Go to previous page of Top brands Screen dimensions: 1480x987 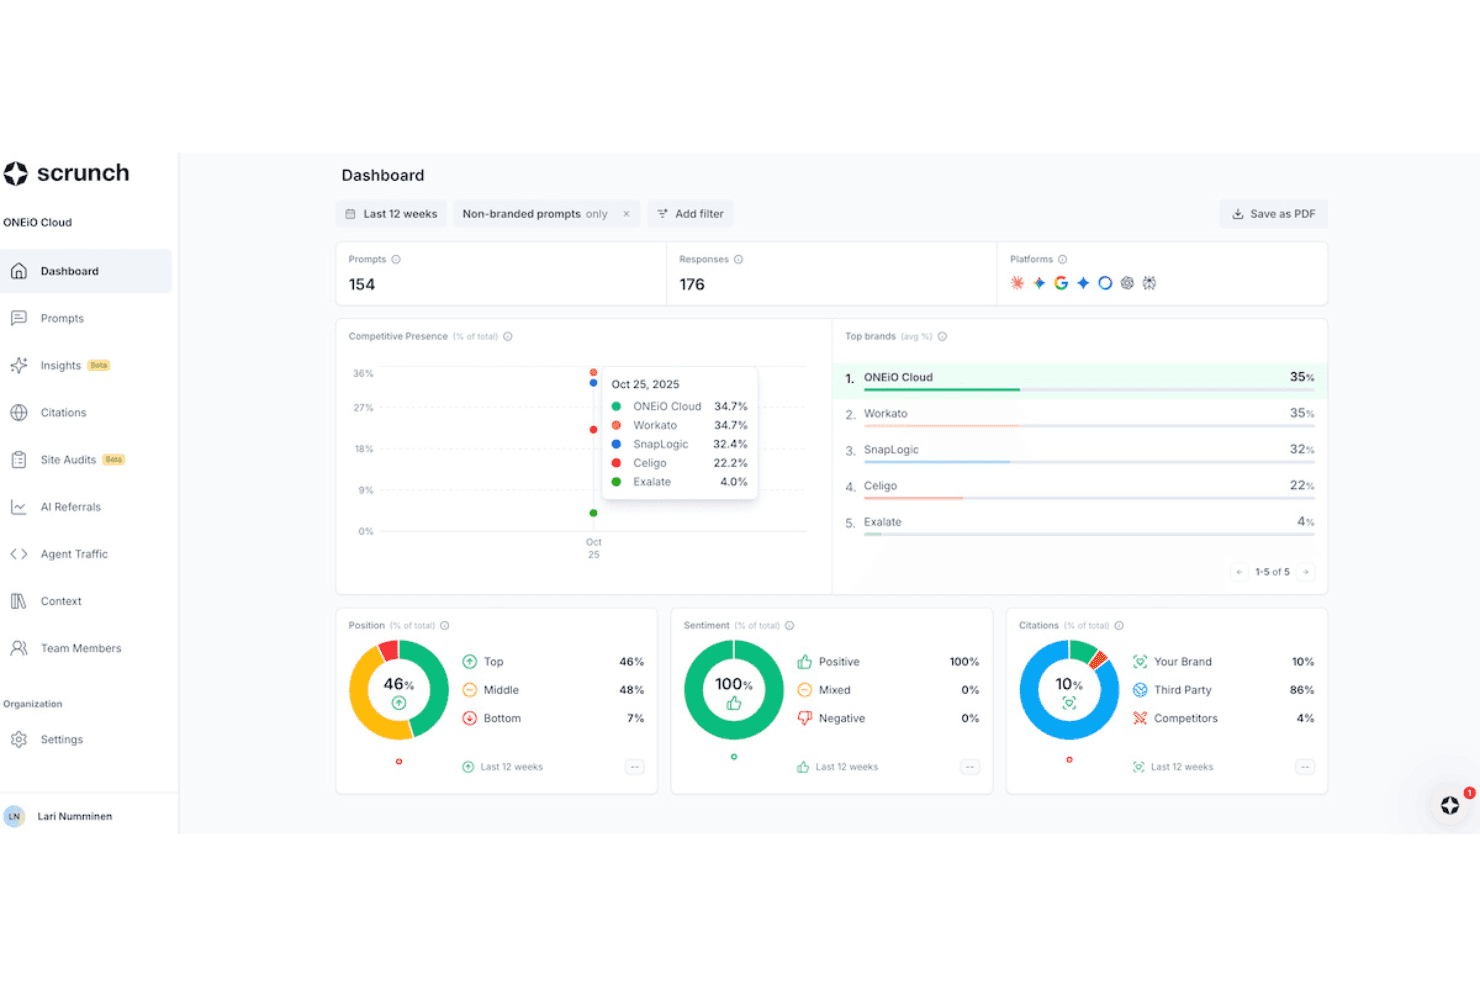pos(1240,572)
